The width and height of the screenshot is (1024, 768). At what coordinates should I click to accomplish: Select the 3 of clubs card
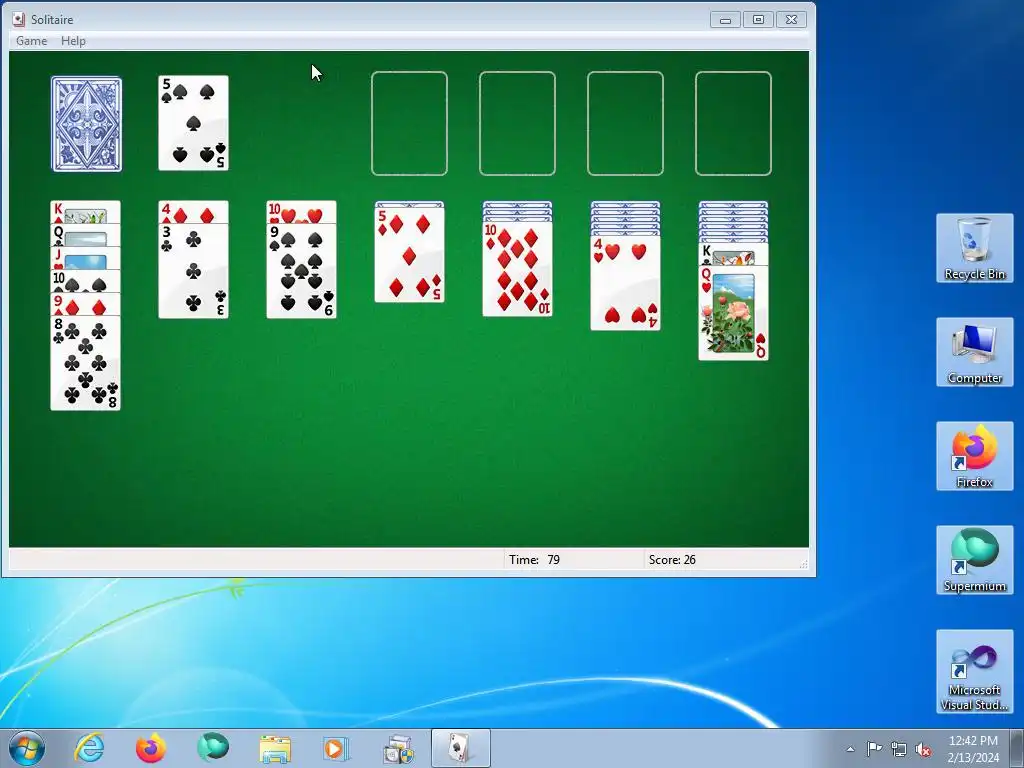[193, 271]
